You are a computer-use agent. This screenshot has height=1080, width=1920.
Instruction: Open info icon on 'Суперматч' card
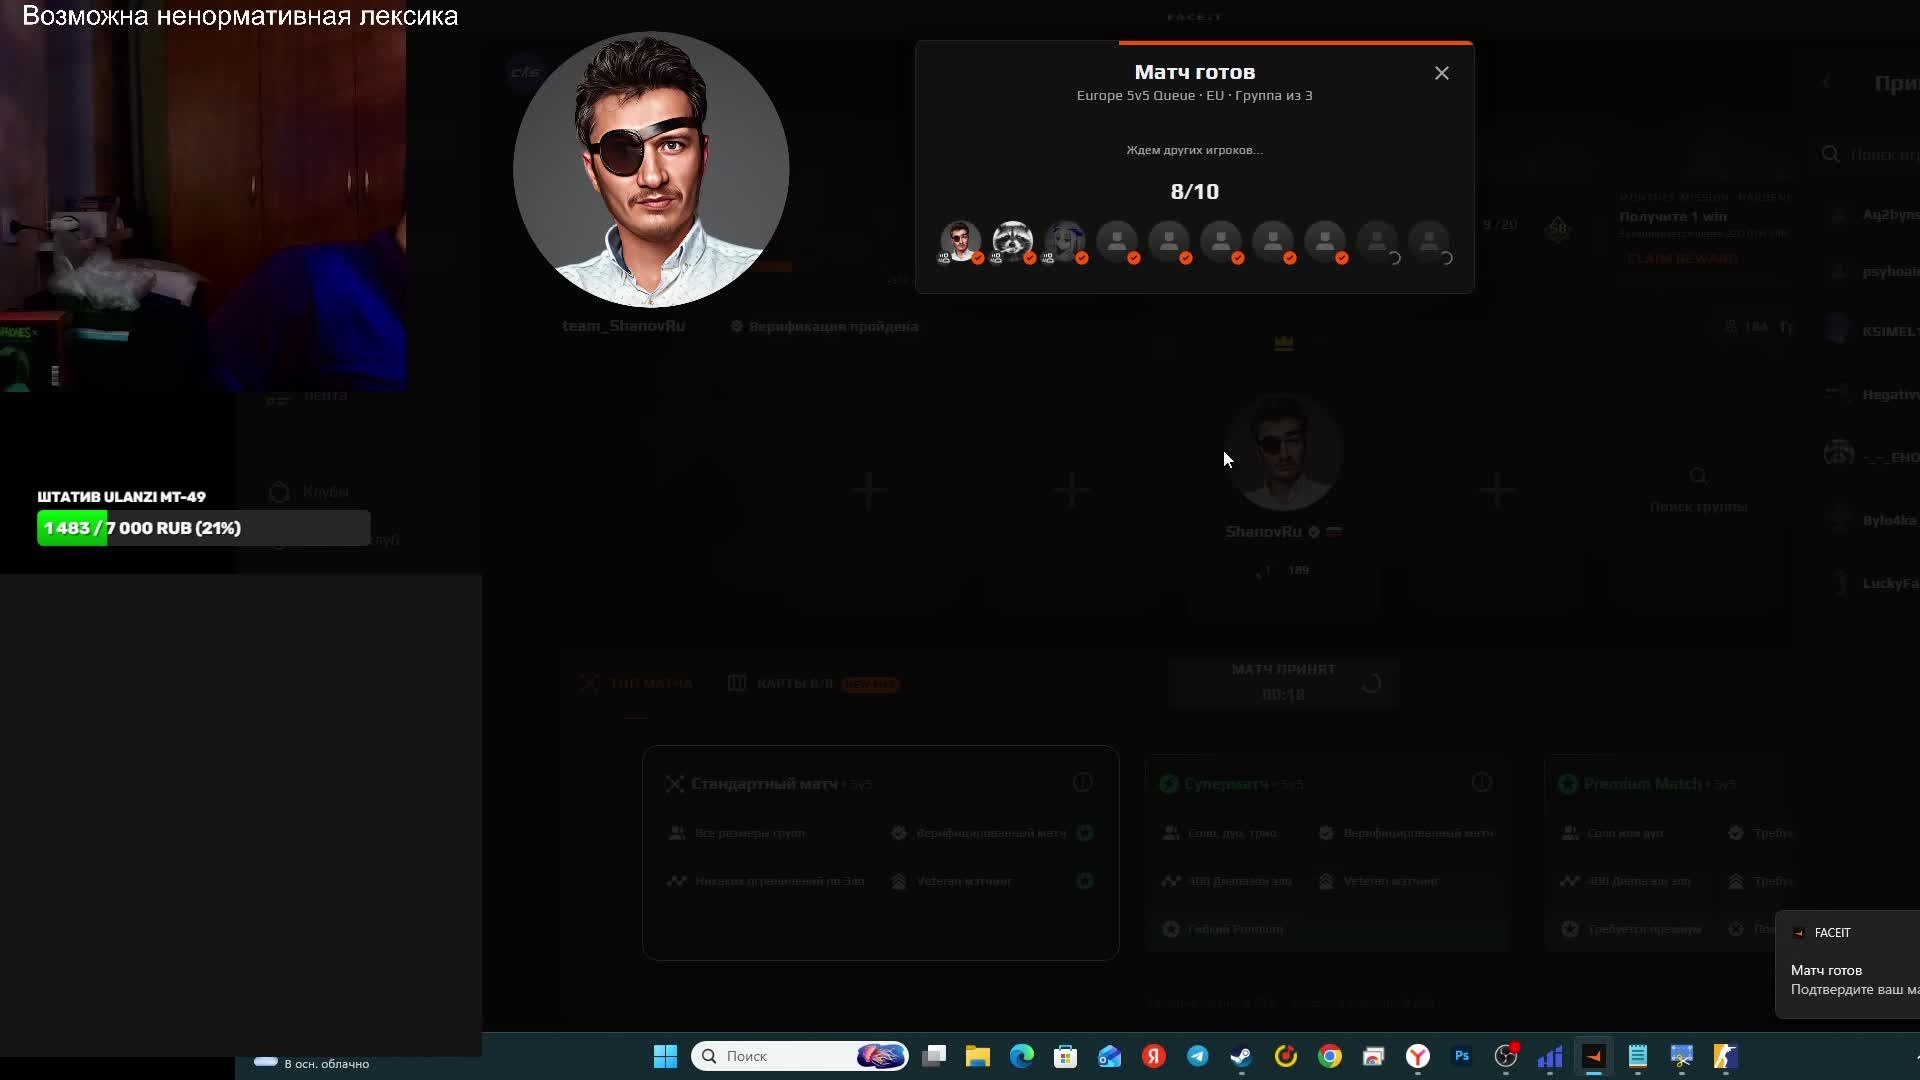coord(1481,782)
